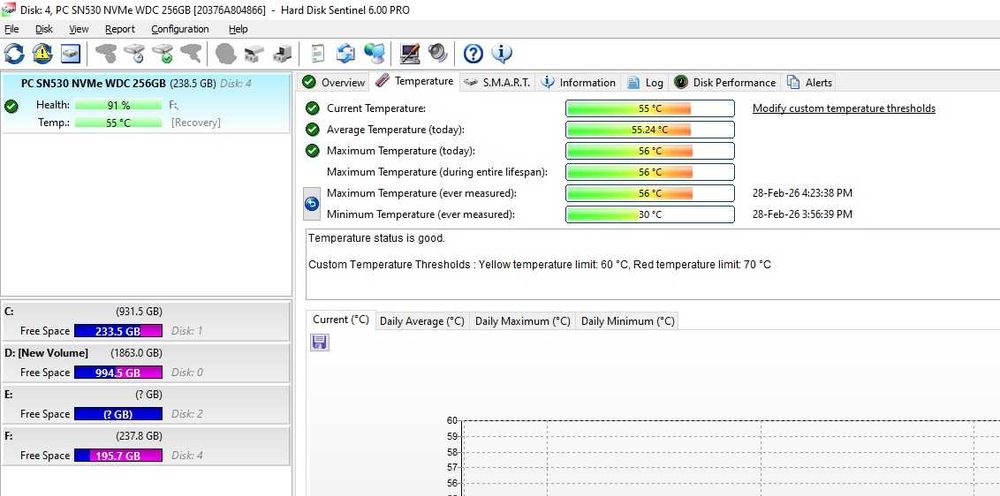Click the gray disk test icon with clock

pos(135,54)
